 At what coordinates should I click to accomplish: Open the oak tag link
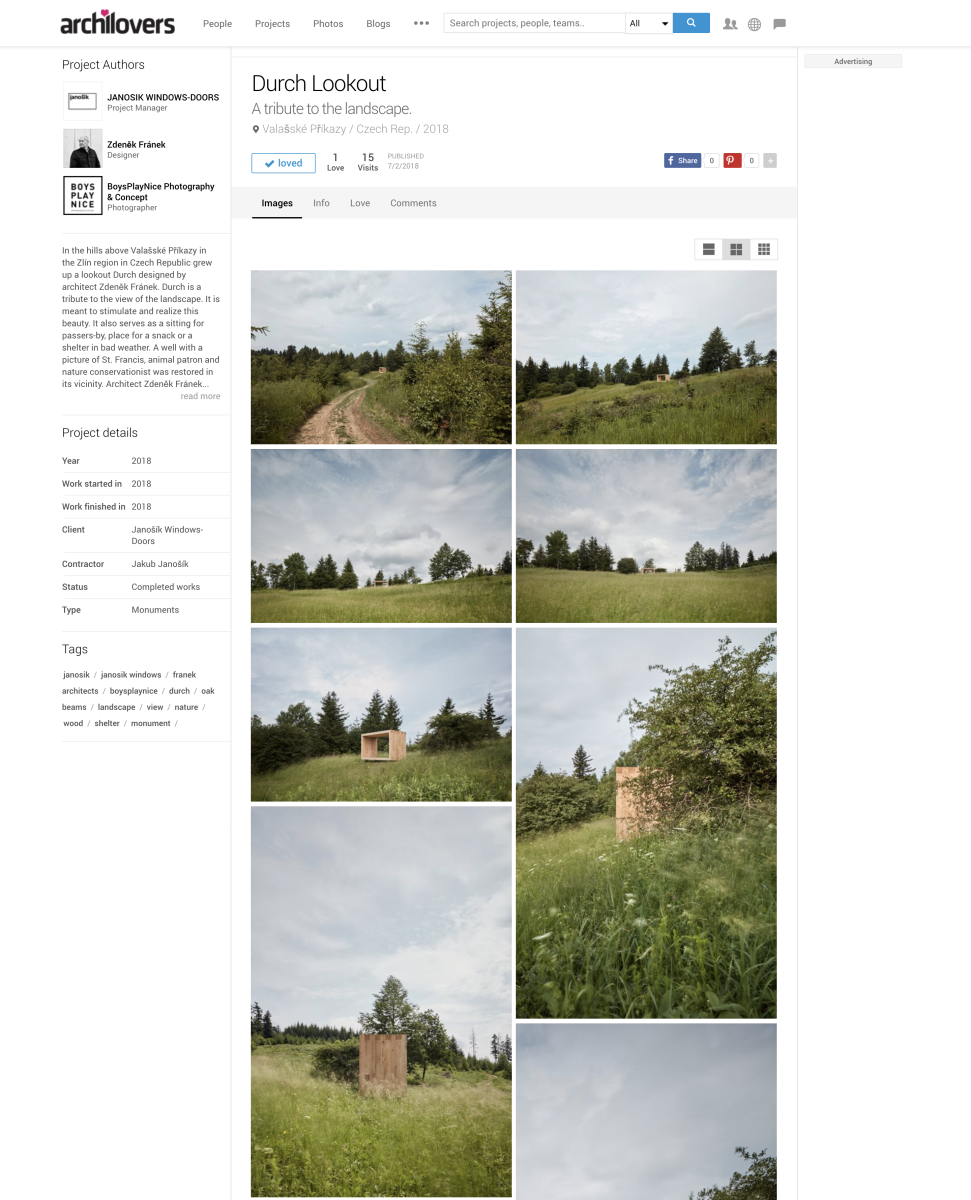coord(208,691)
